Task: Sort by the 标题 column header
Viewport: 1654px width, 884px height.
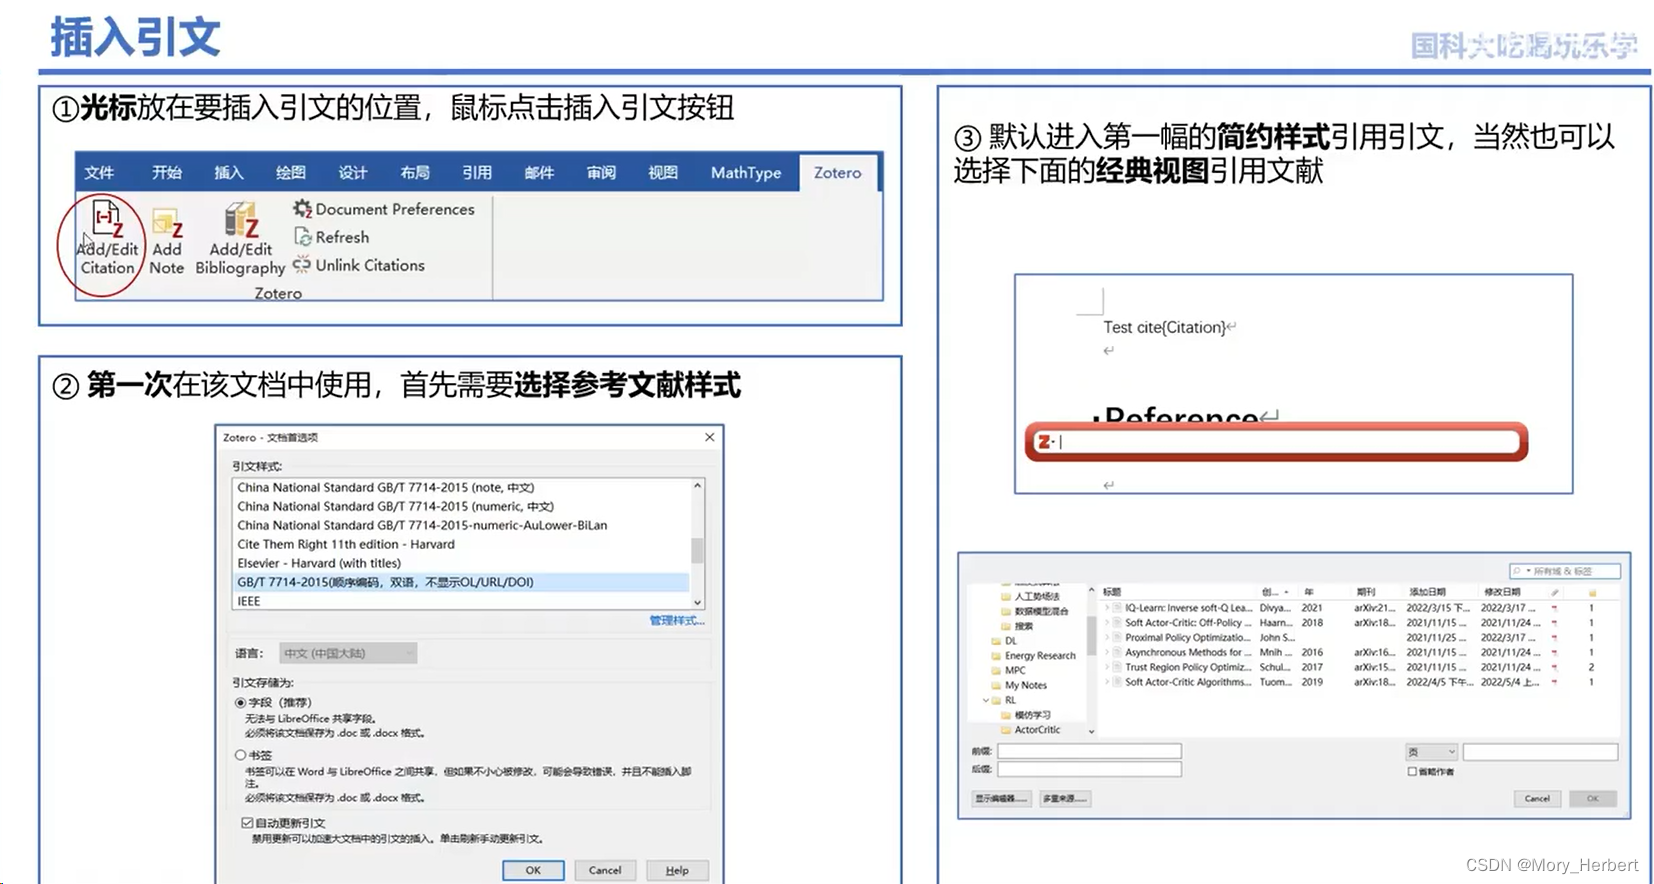Action: (x=1112, y=593)
